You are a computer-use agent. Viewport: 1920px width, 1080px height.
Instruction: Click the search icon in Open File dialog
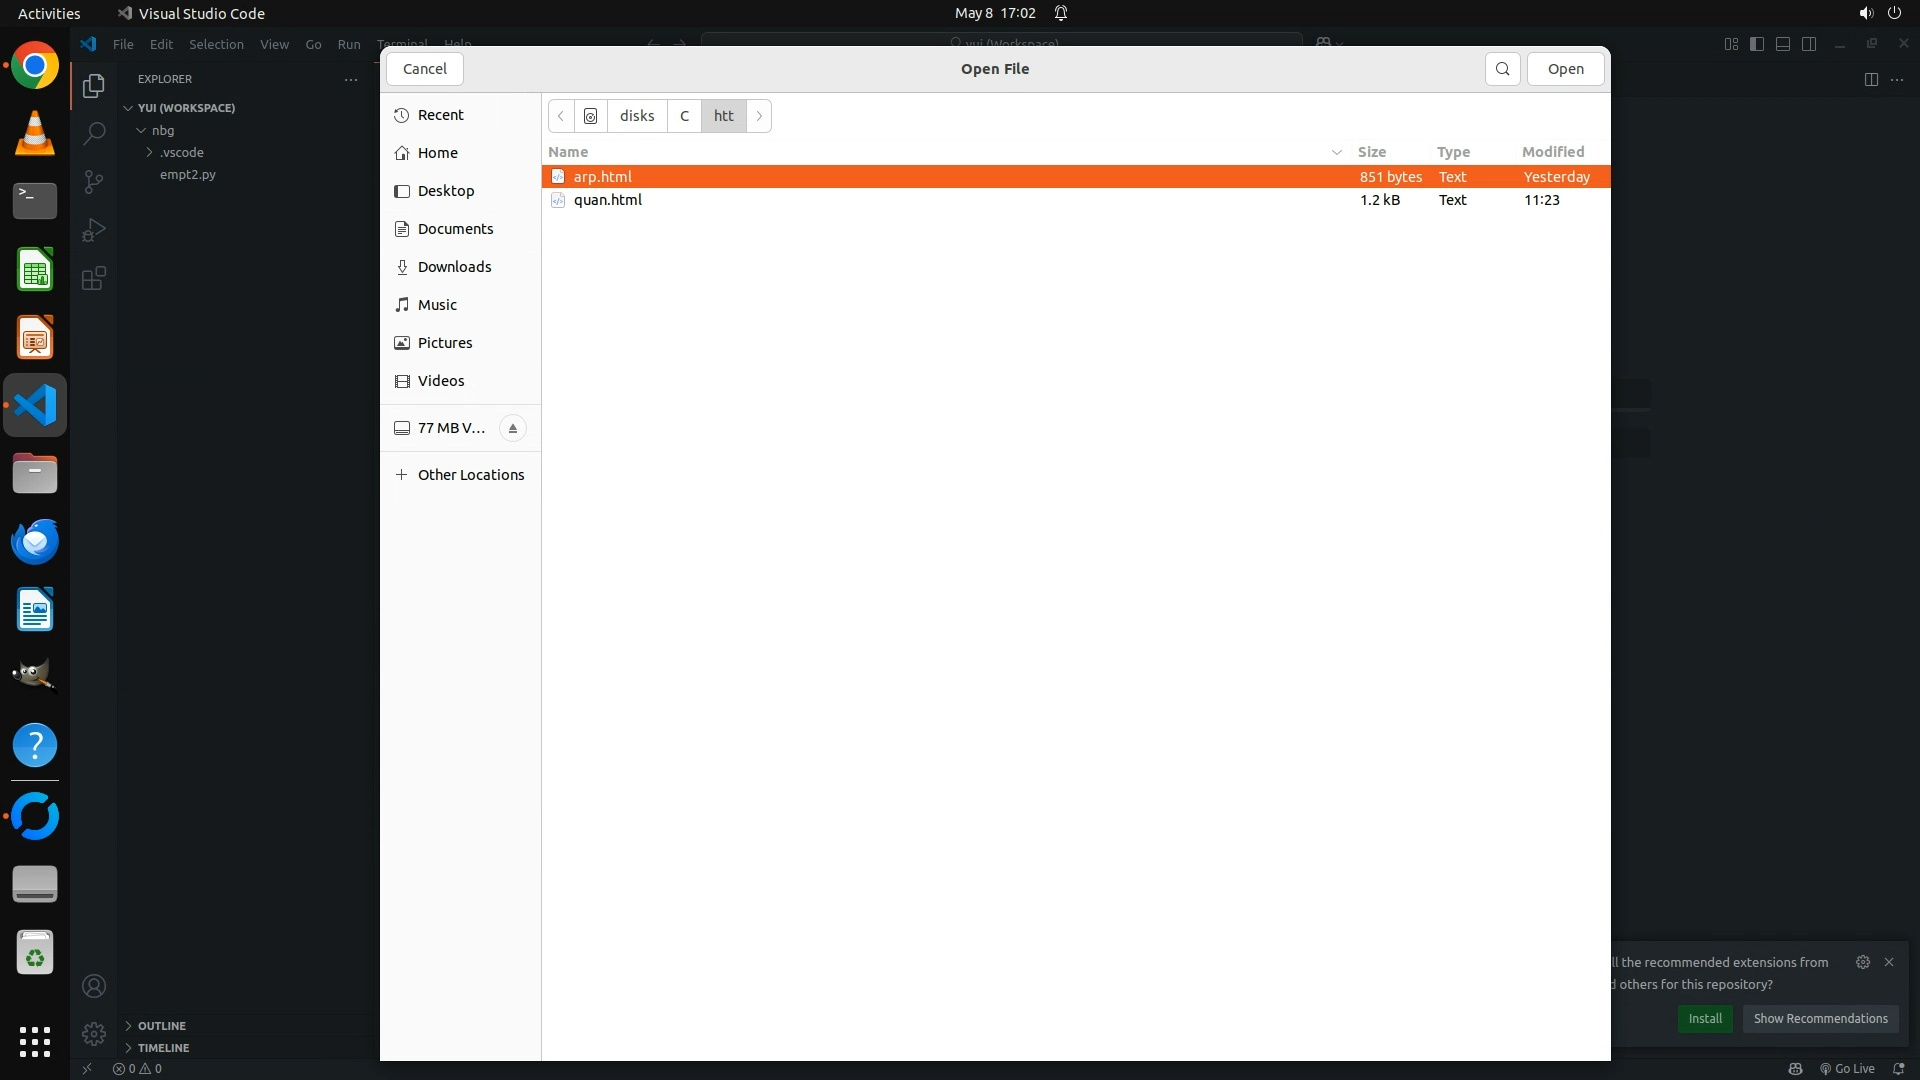coord(1502,69)
